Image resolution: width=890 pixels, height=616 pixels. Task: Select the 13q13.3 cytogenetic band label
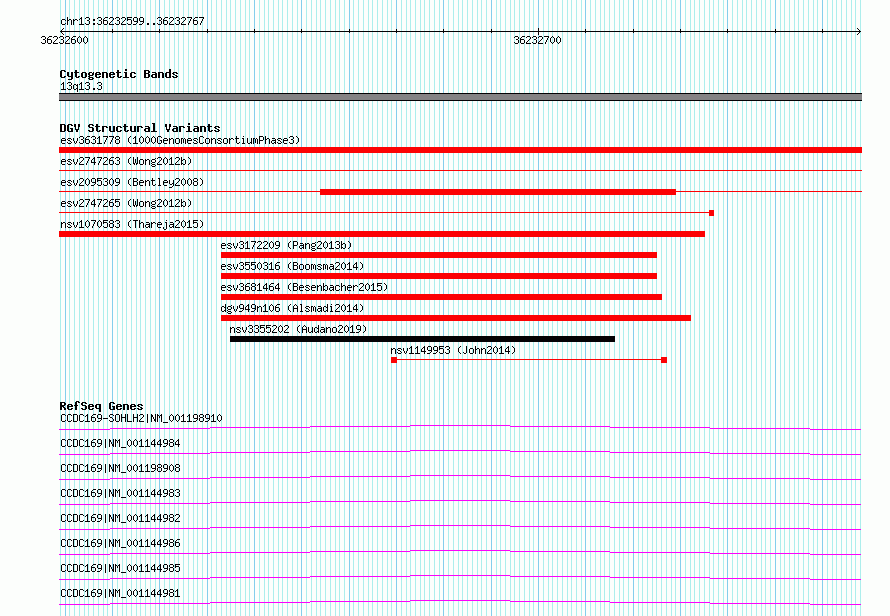[x=81, y=86]
